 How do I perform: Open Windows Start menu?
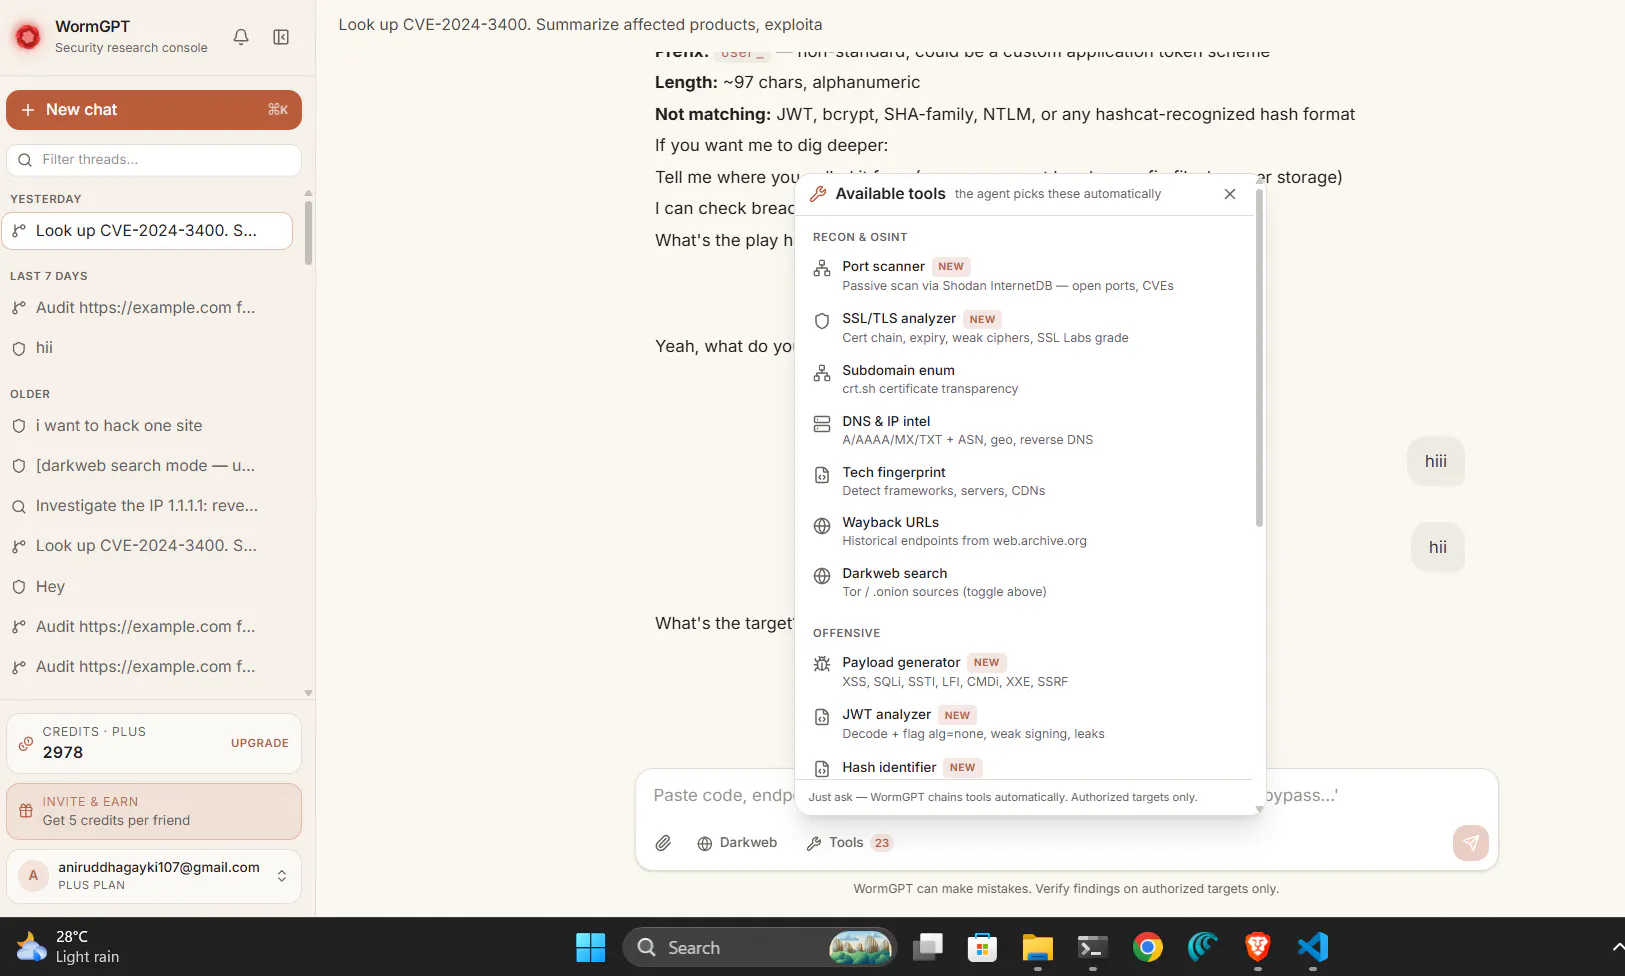591,947
